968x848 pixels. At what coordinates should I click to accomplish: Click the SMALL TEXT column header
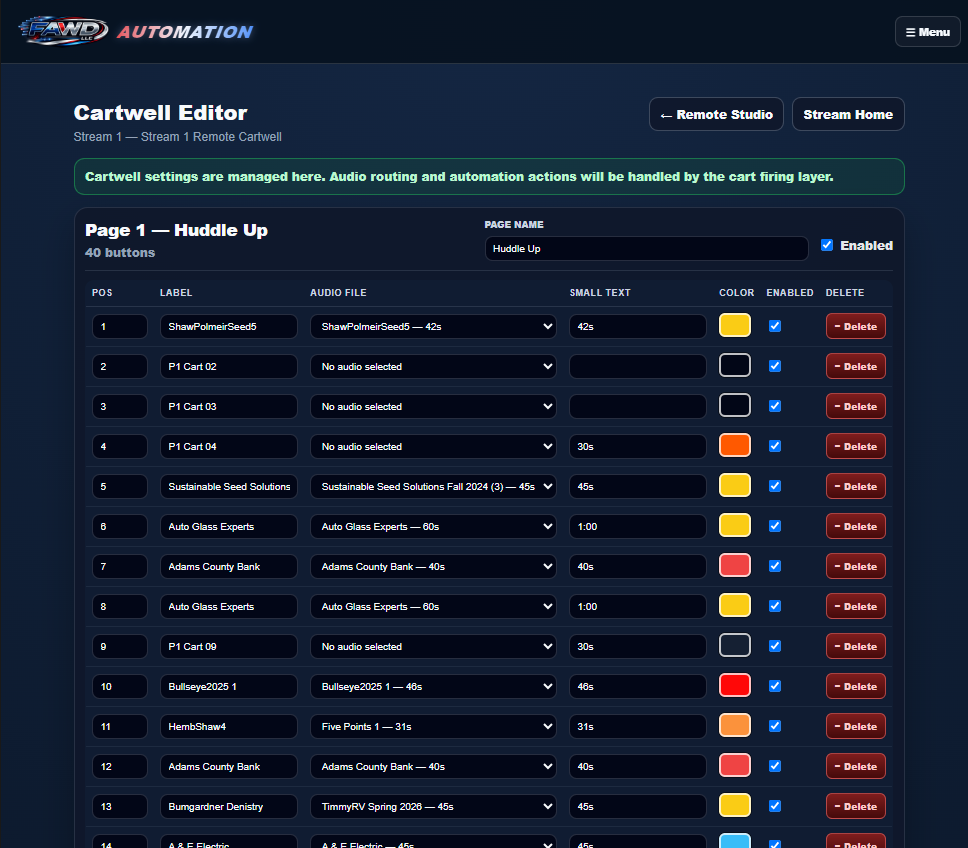click(x=600, y=293)
